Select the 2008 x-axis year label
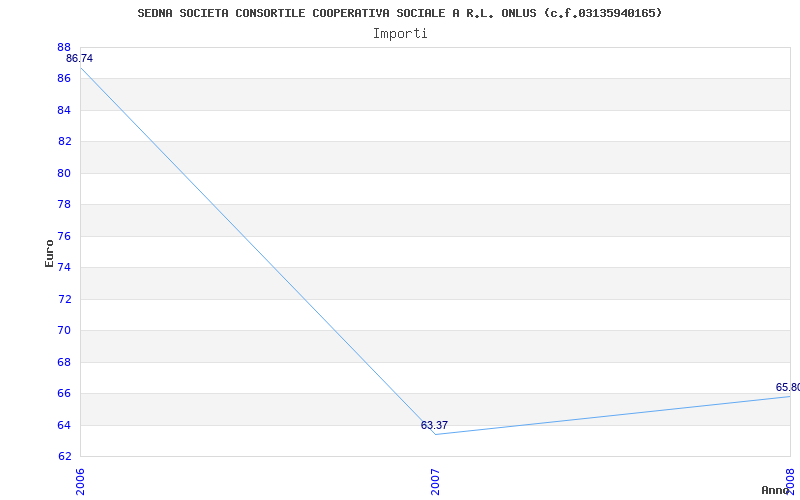Screen dimensions: 800x500 [x=791, y=482]
